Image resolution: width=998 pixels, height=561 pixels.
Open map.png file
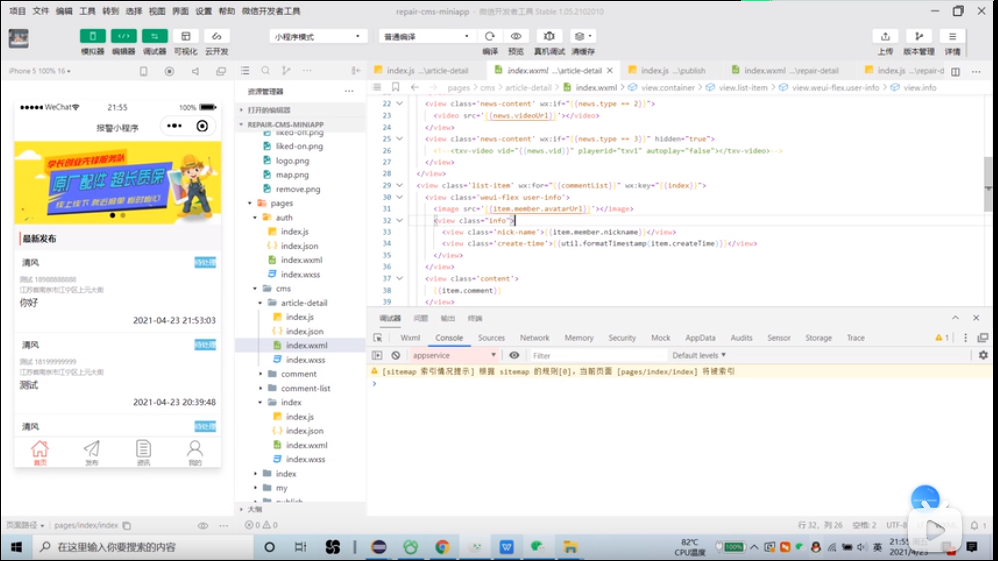pos(292,174)
